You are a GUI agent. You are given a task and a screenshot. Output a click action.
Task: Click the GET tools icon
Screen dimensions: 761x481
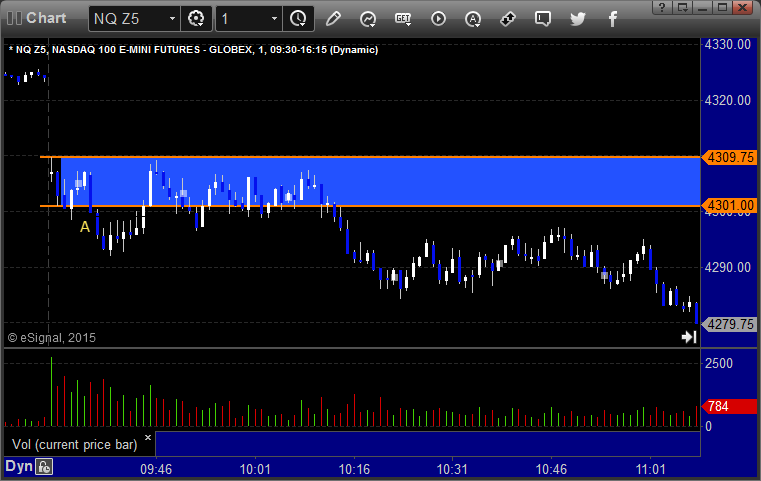coord(403,19)
